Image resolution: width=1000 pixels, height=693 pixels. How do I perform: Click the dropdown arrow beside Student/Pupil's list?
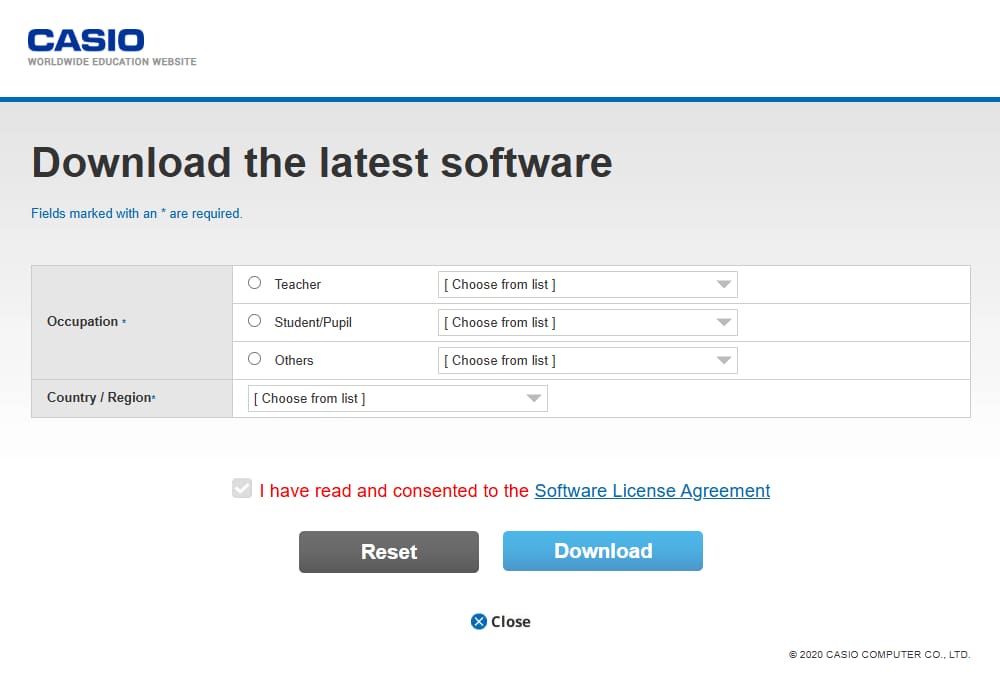[723, 322]
